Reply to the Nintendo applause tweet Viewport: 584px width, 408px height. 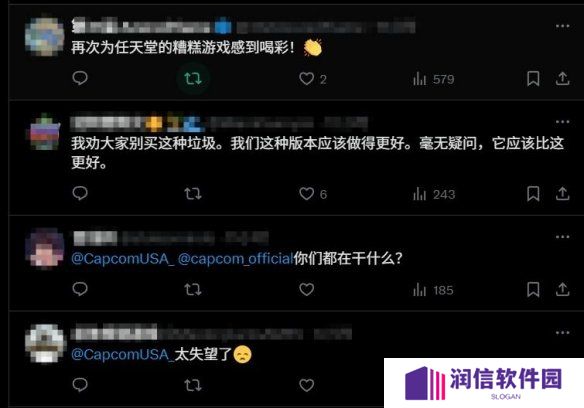pos(80,78)
